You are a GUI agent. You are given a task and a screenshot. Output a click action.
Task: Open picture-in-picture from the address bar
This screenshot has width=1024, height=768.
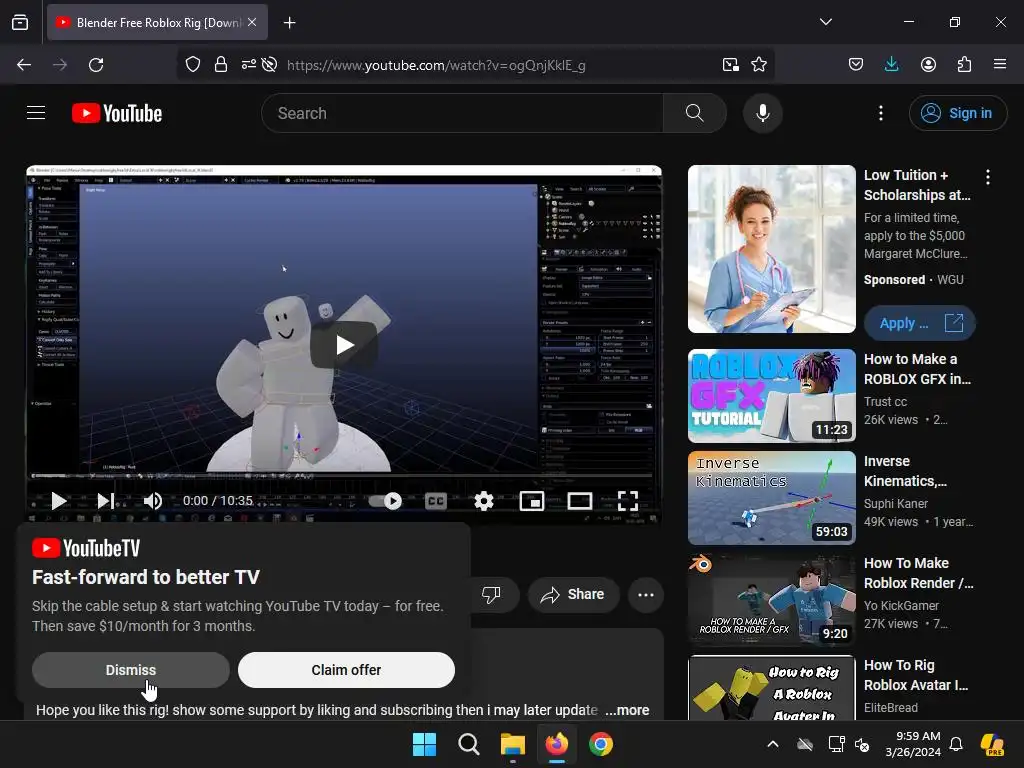tap(730, 65)
